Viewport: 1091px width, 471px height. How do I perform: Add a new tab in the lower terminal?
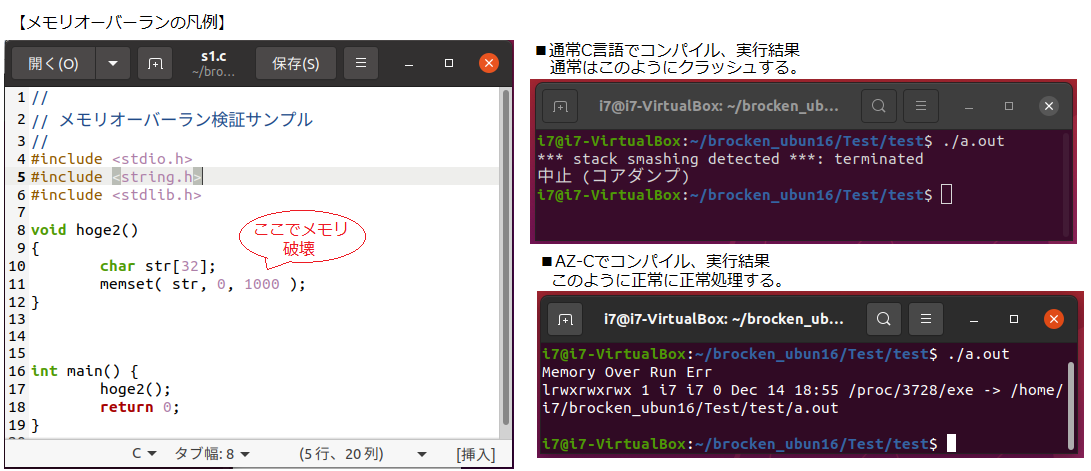click(565, 319)
